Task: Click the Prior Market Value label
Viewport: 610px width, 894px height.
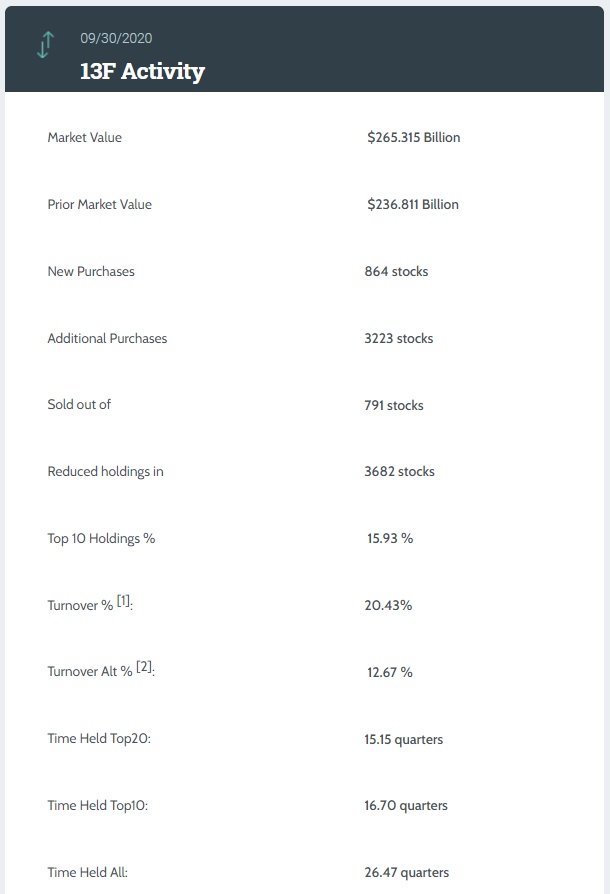Action: tap(99, 204)
